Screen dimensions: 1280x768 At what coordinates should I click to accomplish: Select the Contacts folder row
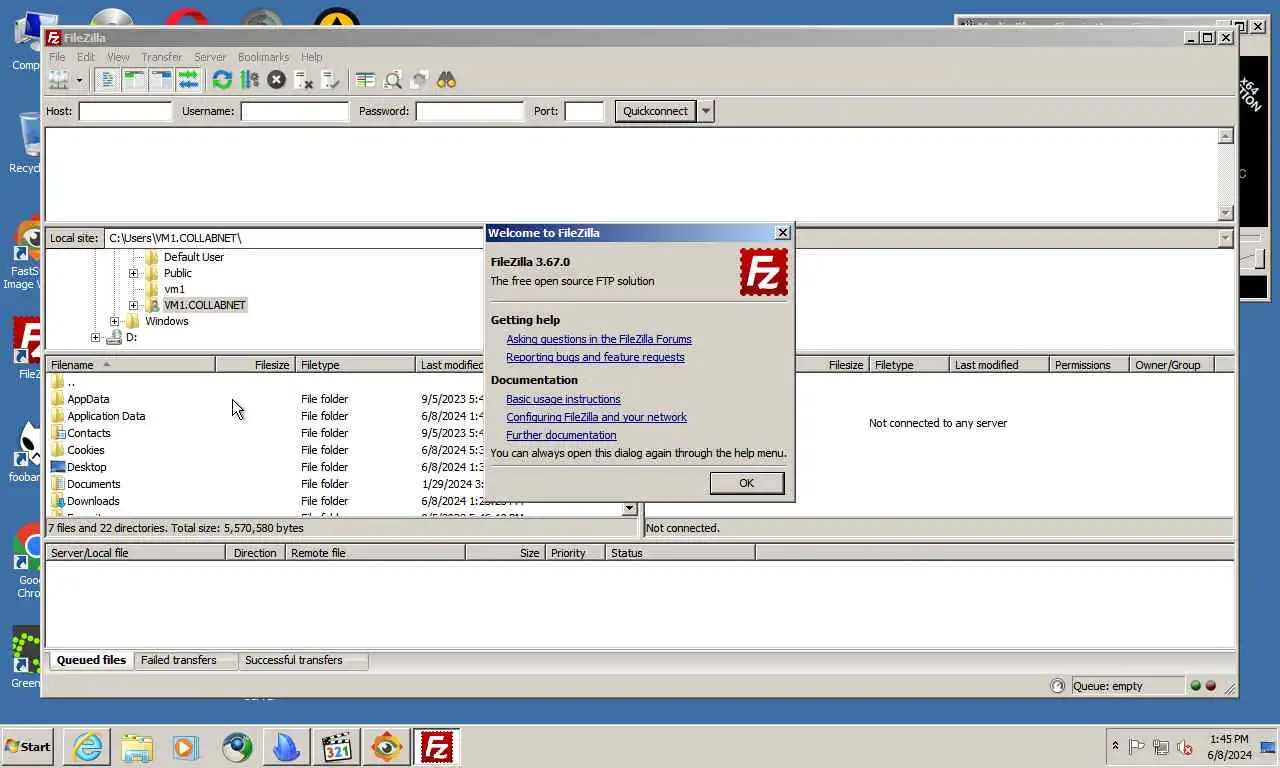(x=265, y=433)
